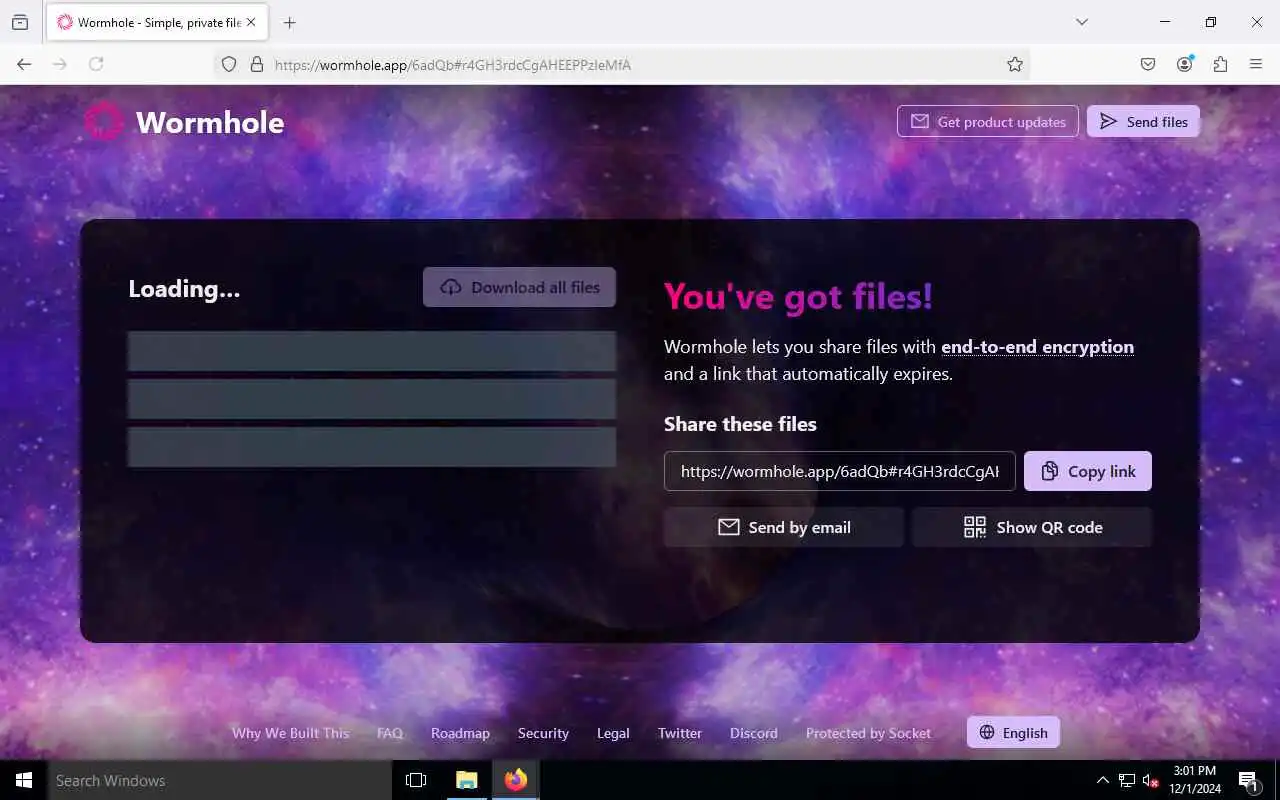Open the Twitter footer link
This screenshot has height=800, width=1280.
(680, 733)
